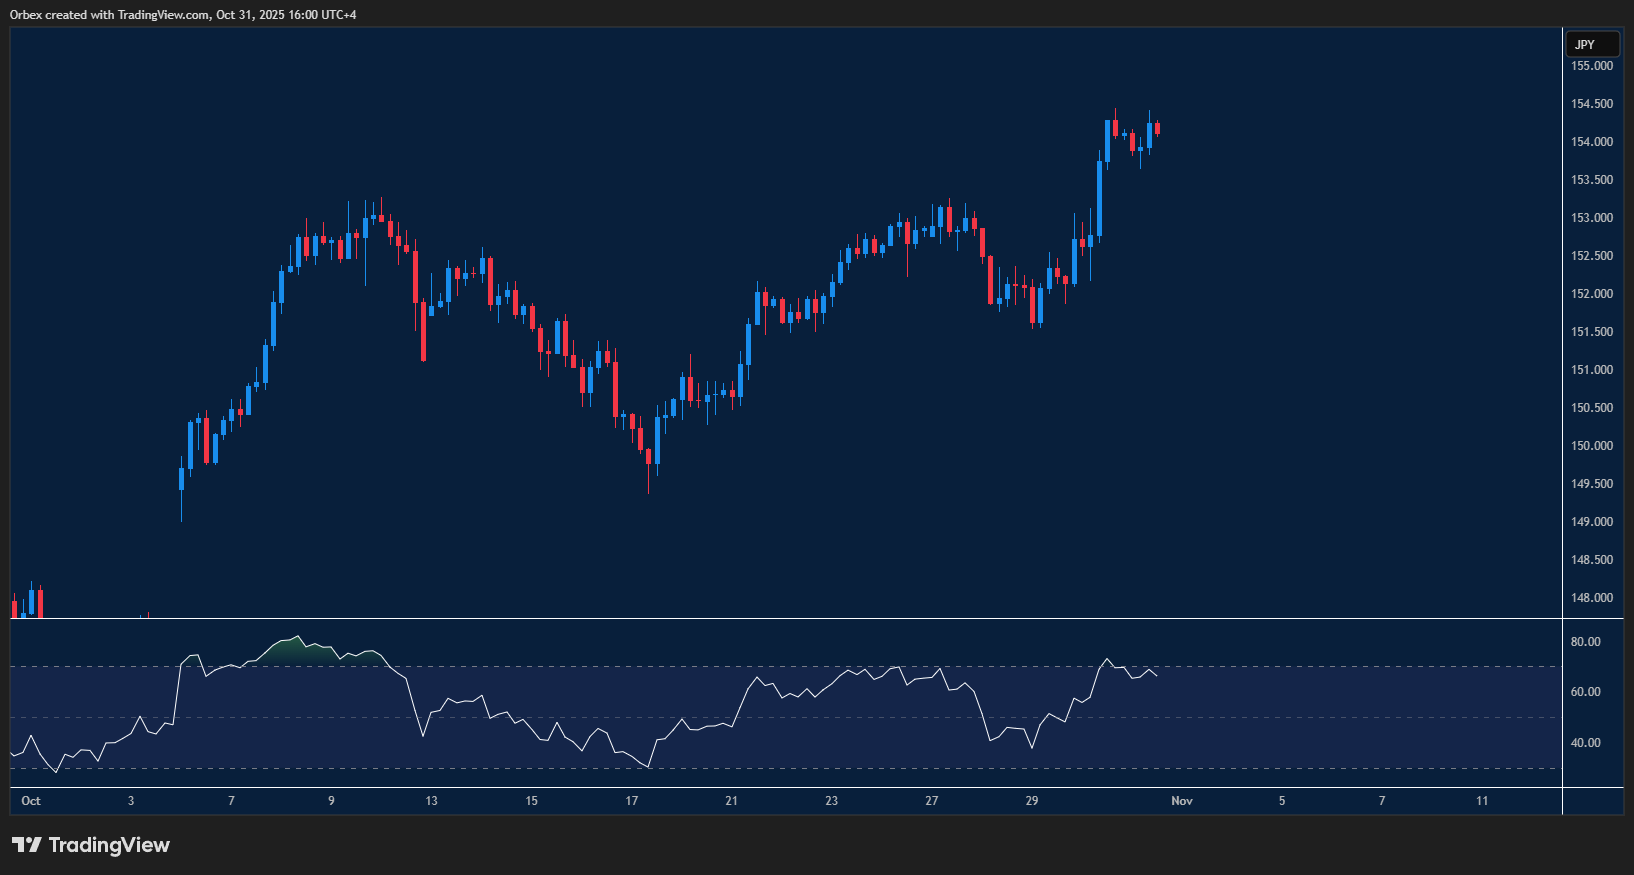Click the 152.000 price axis label
The width and height of the screenshot is (1634, 875).
pyautogui.click(x=1591, y=294)
